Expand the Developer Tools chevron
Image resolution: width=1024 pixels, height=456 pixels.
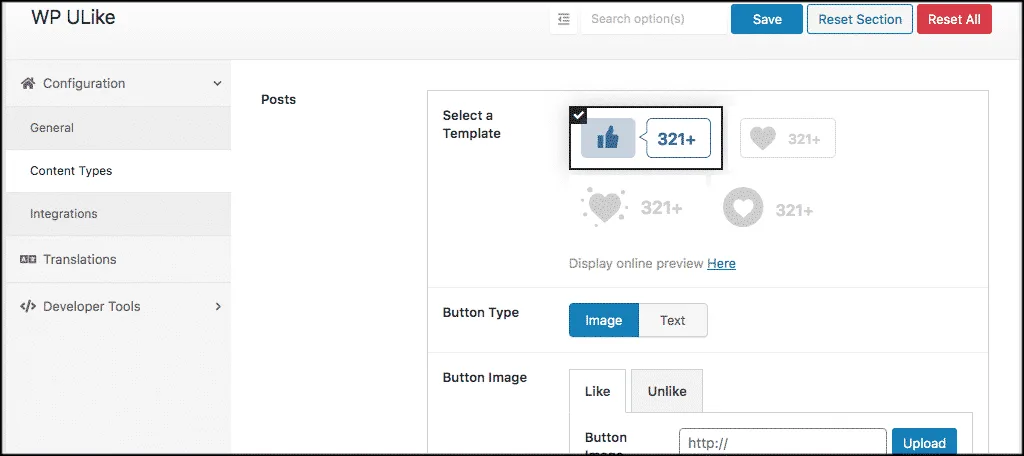218,306
